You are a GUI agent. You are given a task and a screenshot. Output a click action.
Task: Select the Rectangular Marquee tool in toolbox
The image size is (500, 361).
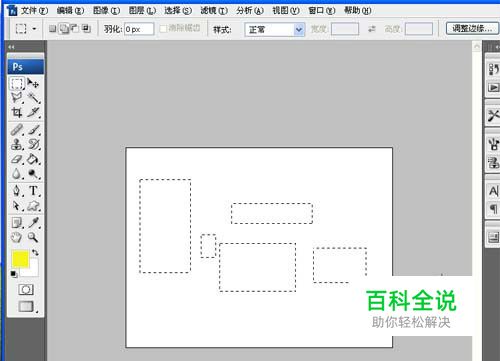click(x=17, y=83)
